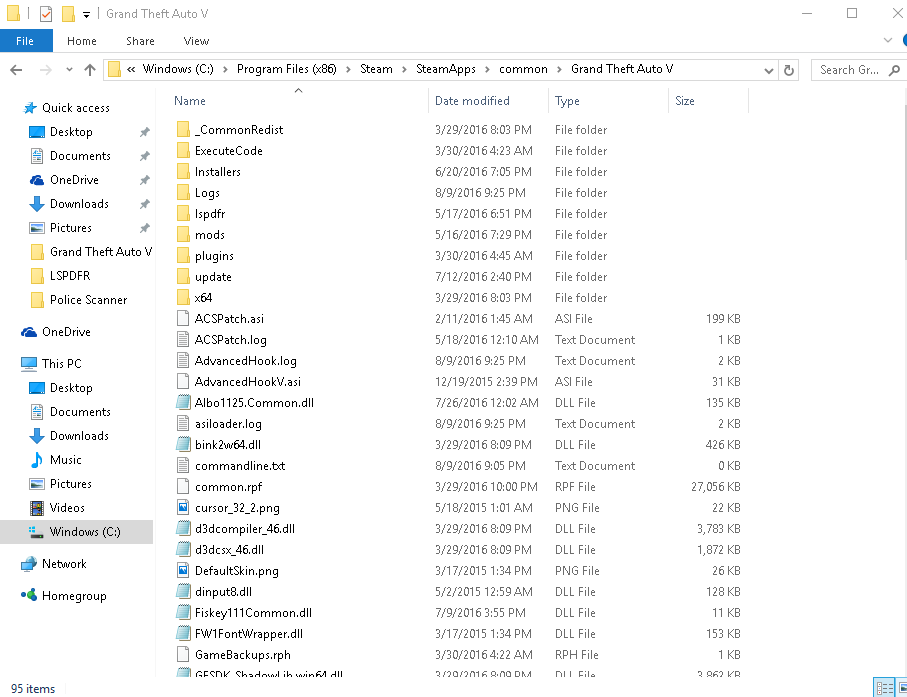Image resolution: width=907 pixels, height=697 pixels.
Task: Select the mods folder icon
Action: (x=183, y=234)
